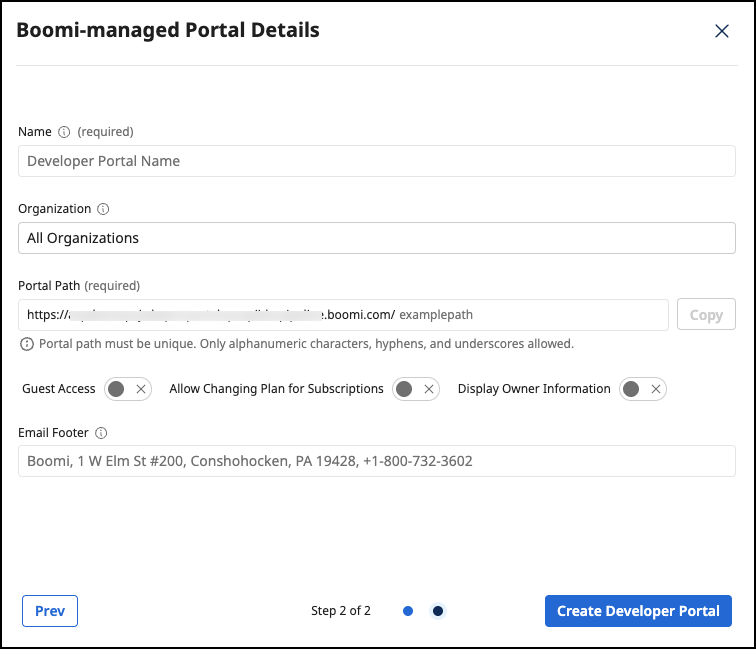756x649 pixels.
Task: Click the examplepath portal path input
Action: [x=530, y=315]
